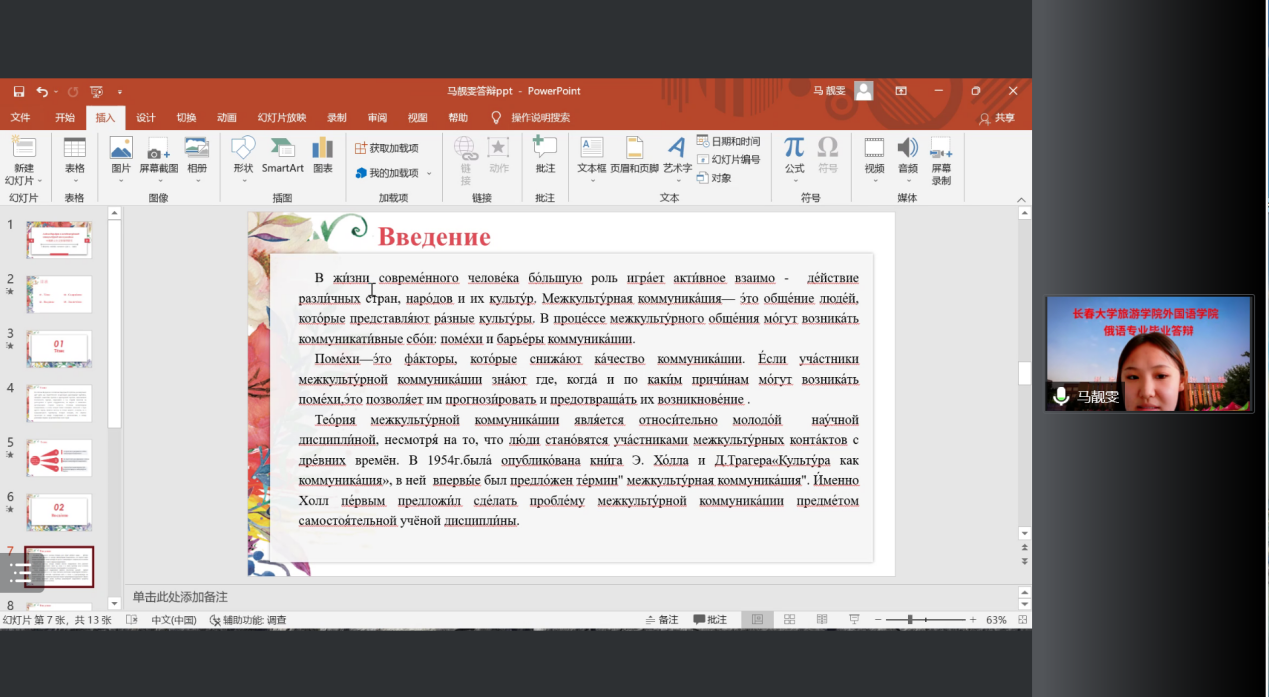The width and height of the screenshot is (1269, 697).
Task: Toggle the 批注 (Comments) pane in status bar
Action: coord(710,620)
